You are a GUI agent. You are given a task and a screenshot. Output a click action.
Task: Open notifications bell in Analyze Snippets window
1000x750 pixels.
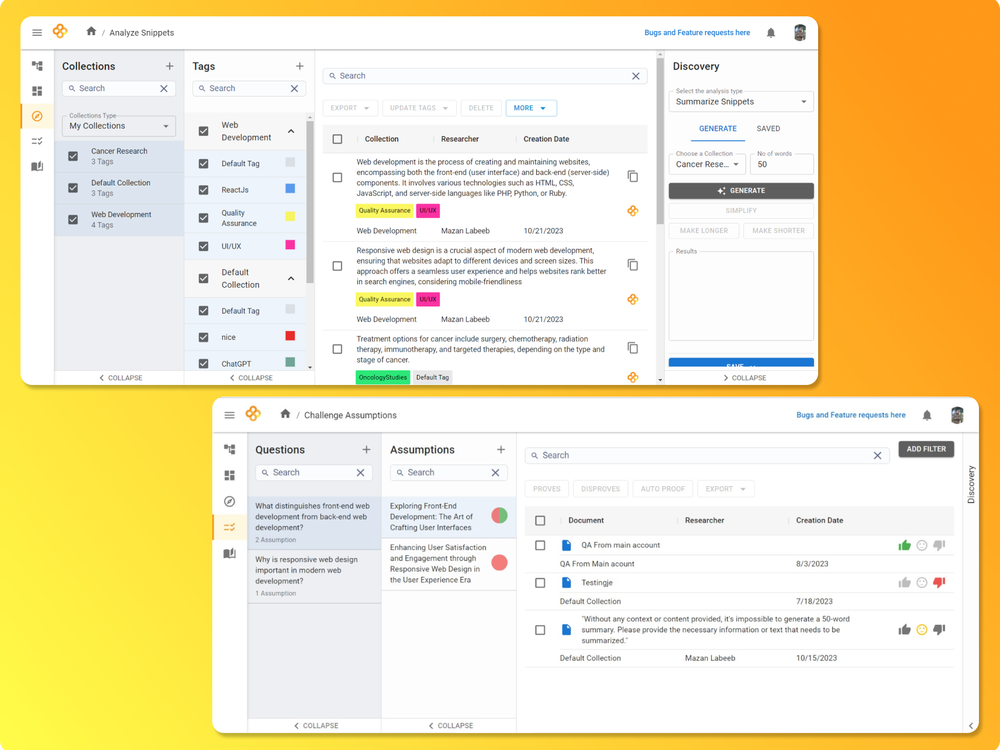[x=770, y=33]
